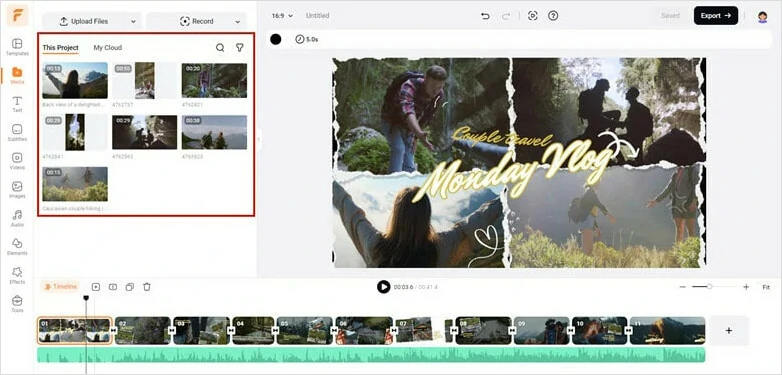Open the Tools sidebar panel
The height and width of the screenshot is (375, 782).
click(x=17, y=304)
